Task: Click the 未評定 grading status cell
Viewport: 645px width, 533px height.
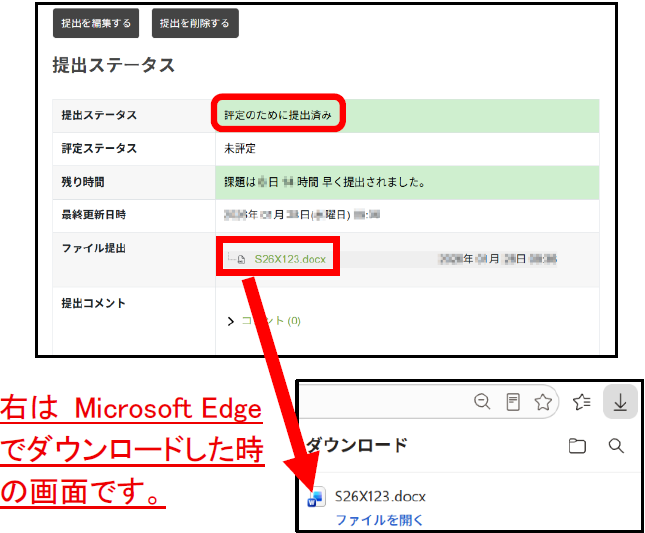Action: (407, 149)
